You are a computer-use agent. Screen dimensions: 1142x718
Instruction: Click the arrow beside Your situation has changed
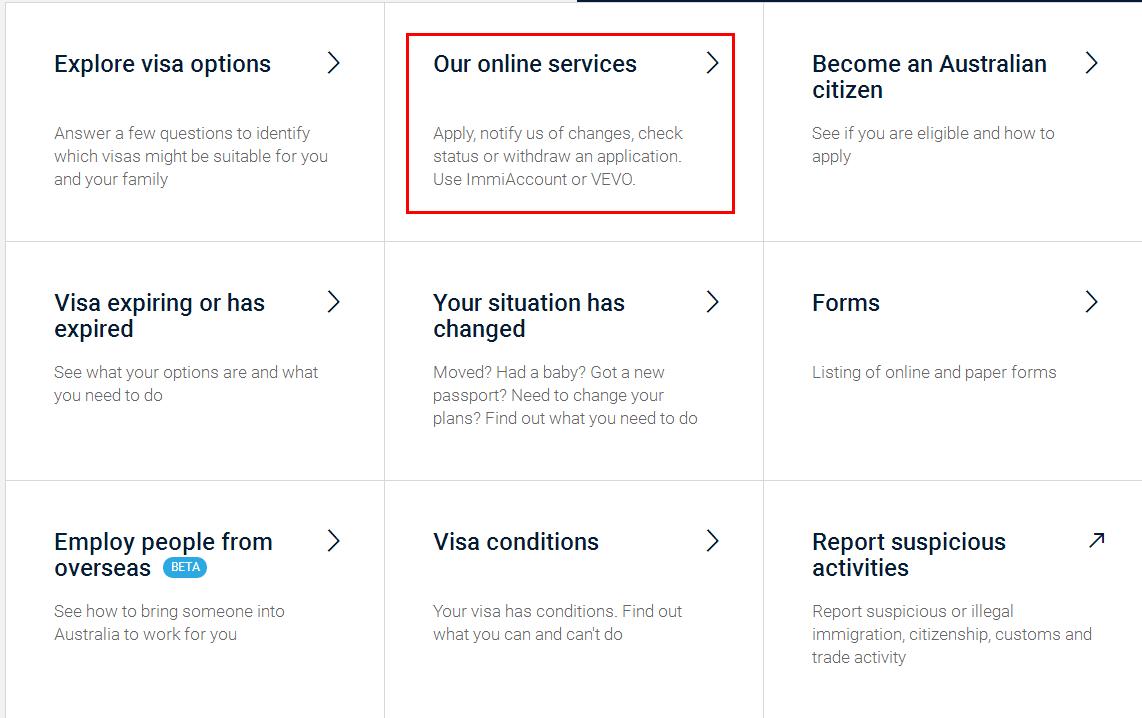(712, 302)
